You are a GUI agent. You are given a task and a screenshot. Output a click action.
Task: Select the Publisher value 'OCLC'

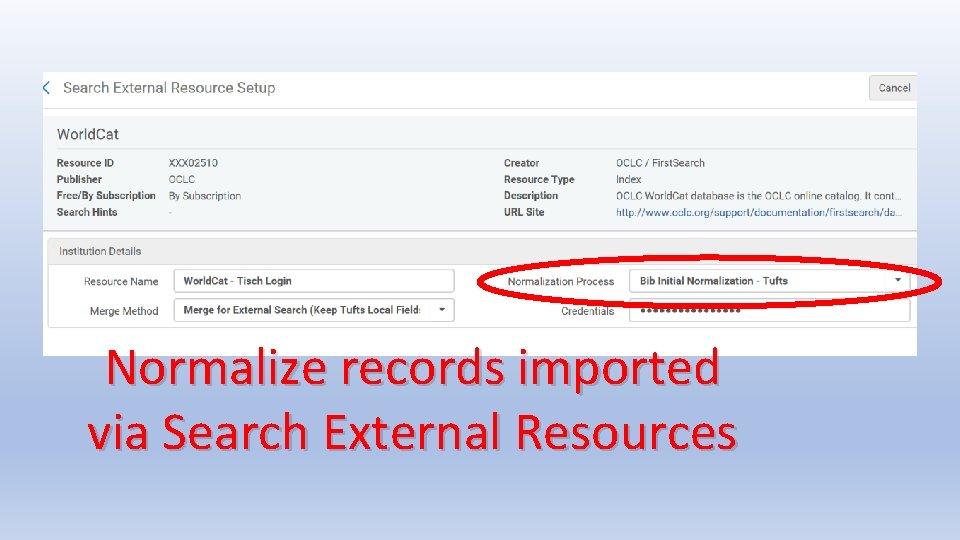(181, 179)
